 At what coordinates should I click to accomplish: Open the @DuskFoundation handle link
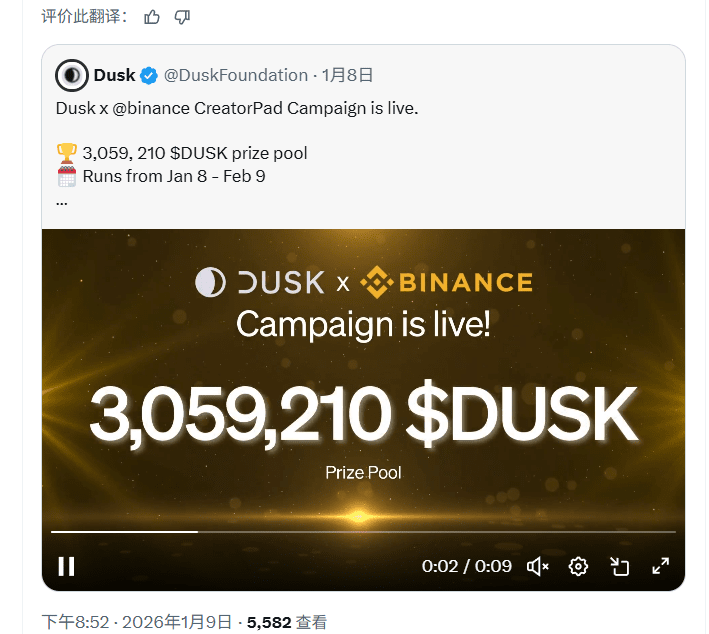235,75
